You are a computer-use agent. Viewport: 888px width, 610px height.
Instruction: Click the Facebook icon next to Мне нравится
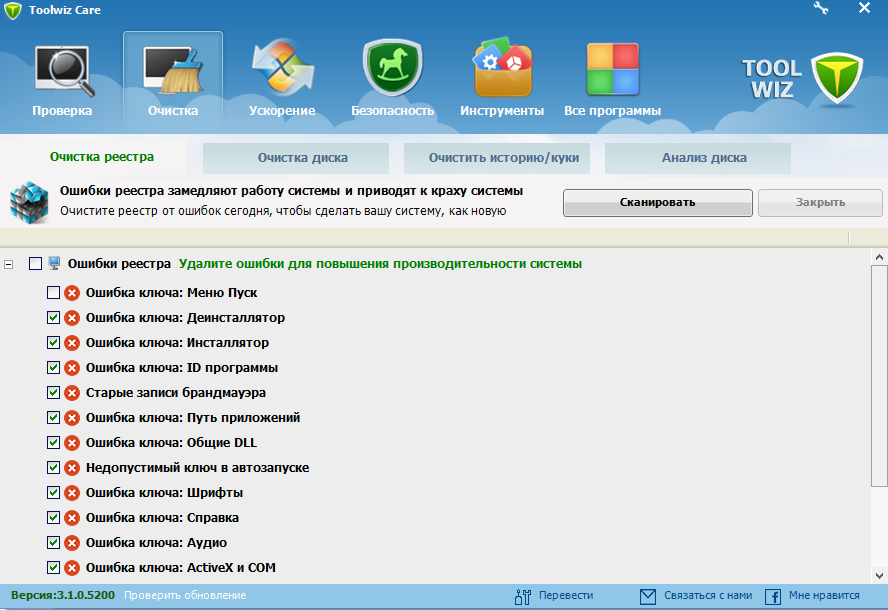pyautogui.click(x=771, y=595)
